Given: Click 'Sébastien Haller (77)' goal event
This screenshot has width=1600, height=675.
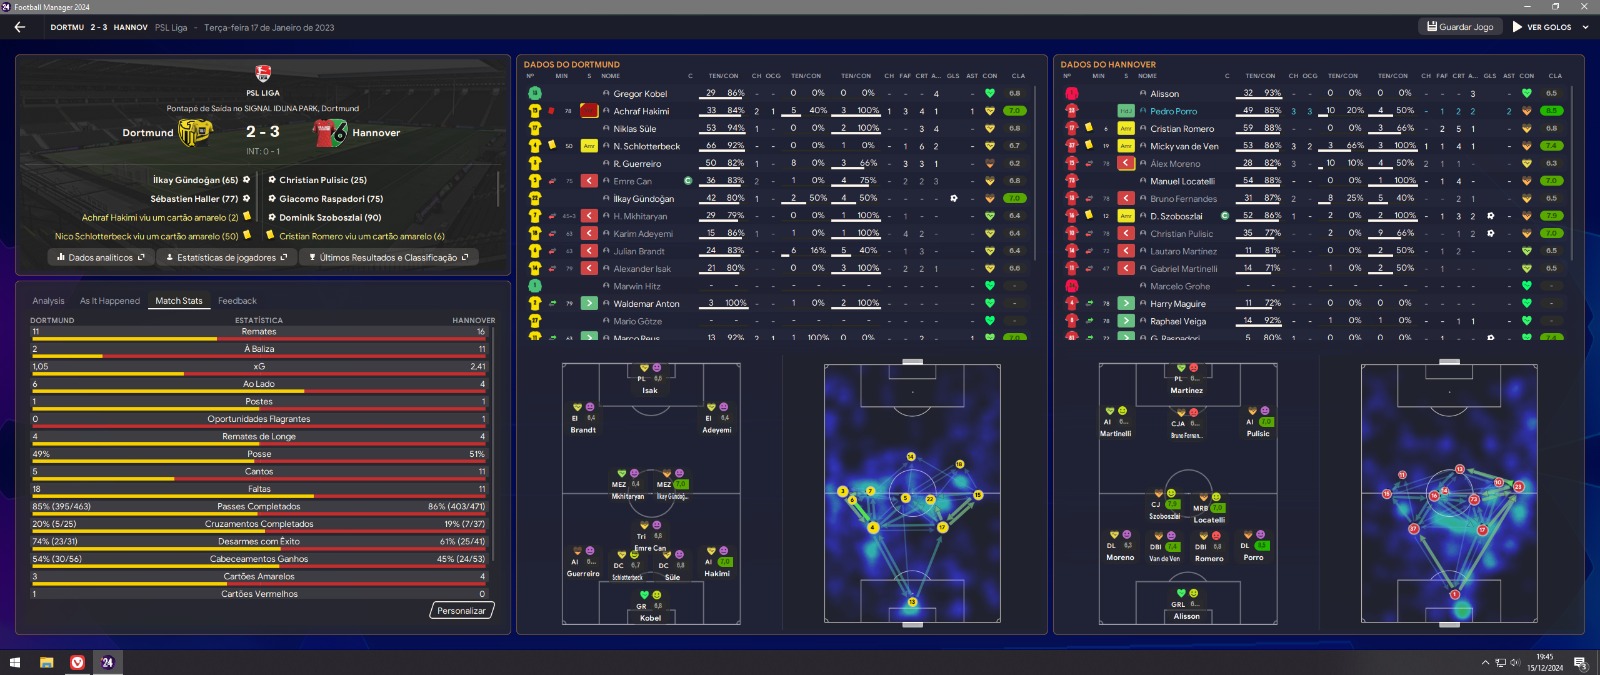Looking at the screenshot, I should click(194, 198).
